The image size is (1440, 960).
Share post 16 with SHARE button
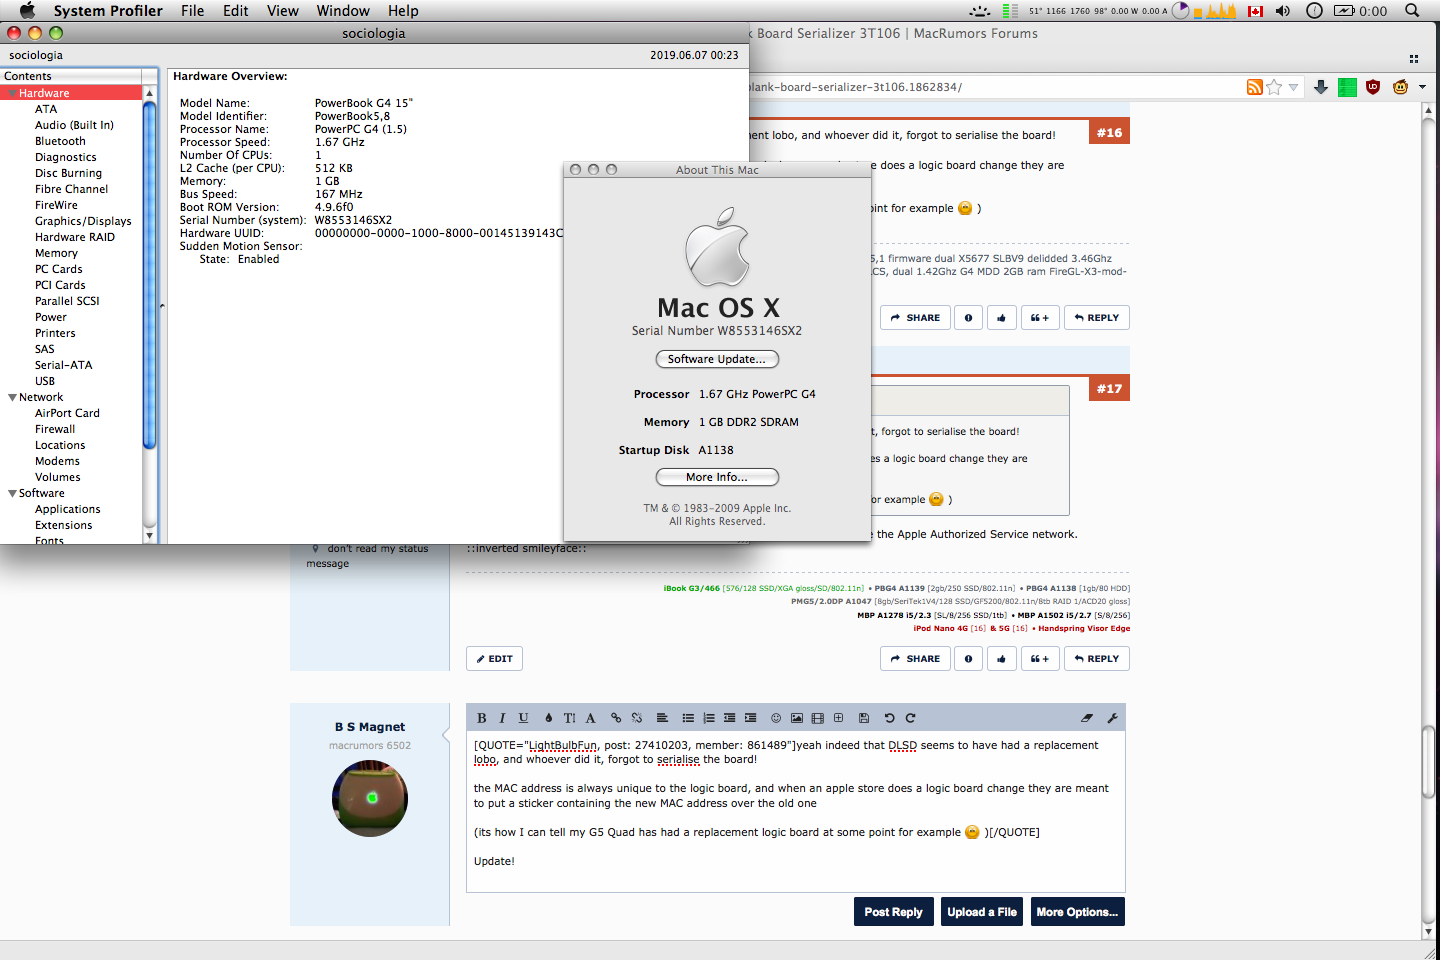tap(914, 318)
